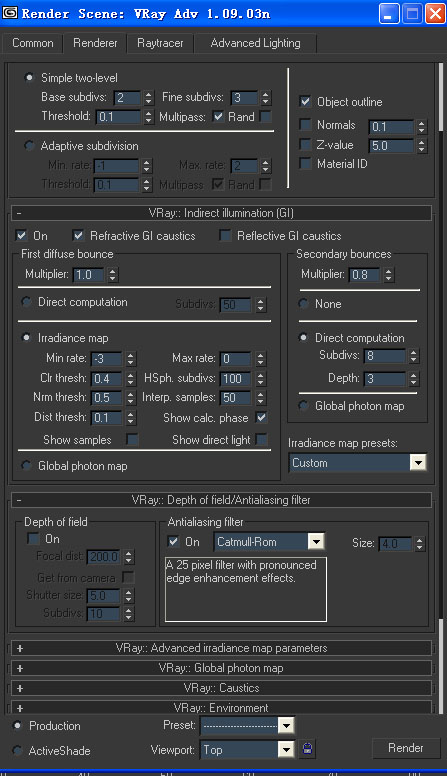Switch to the Common tab

pos(33,43)
